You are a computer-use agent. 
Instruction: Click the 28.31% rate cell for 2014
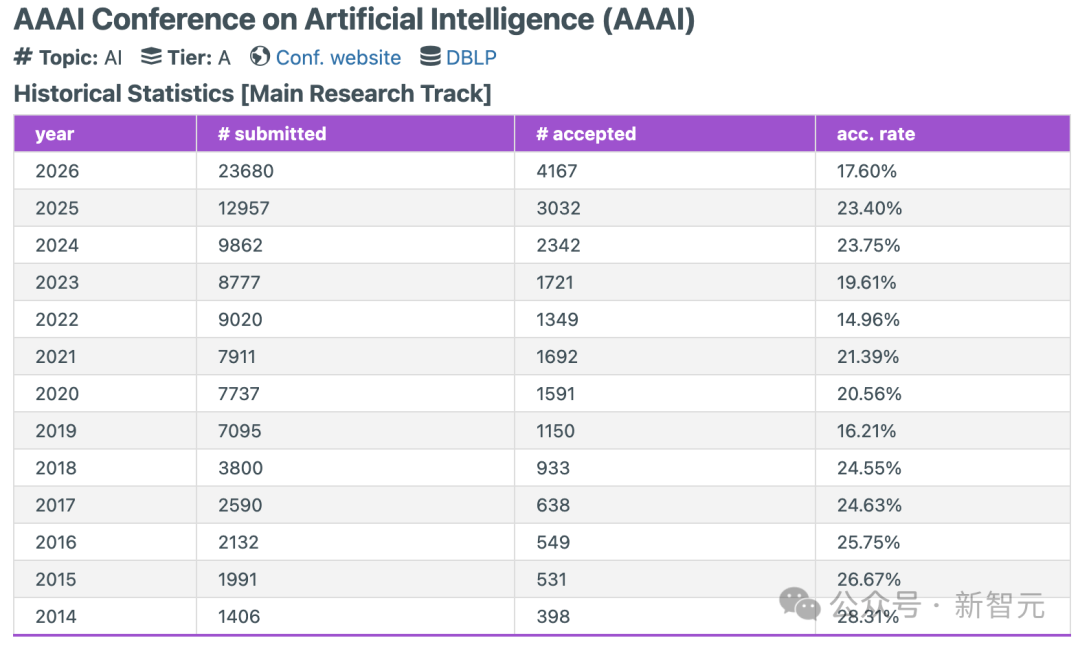point(866,617)
